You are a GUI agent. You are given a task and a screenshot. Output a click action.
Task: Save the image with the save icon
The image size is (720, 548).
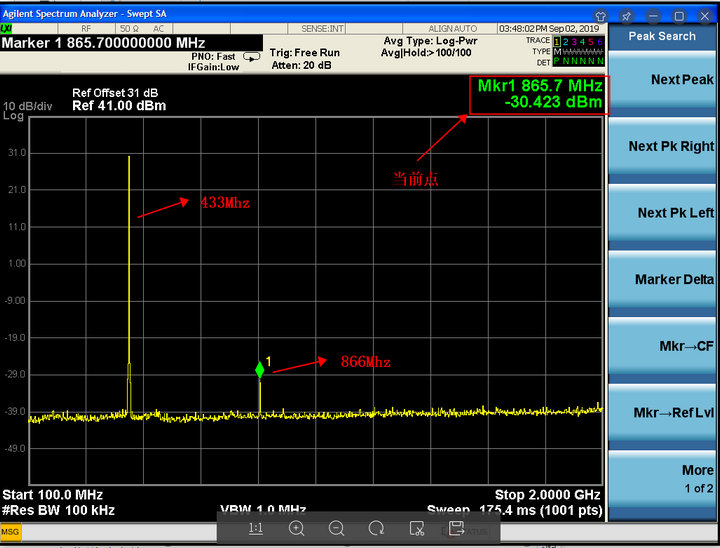pos(456,528)
